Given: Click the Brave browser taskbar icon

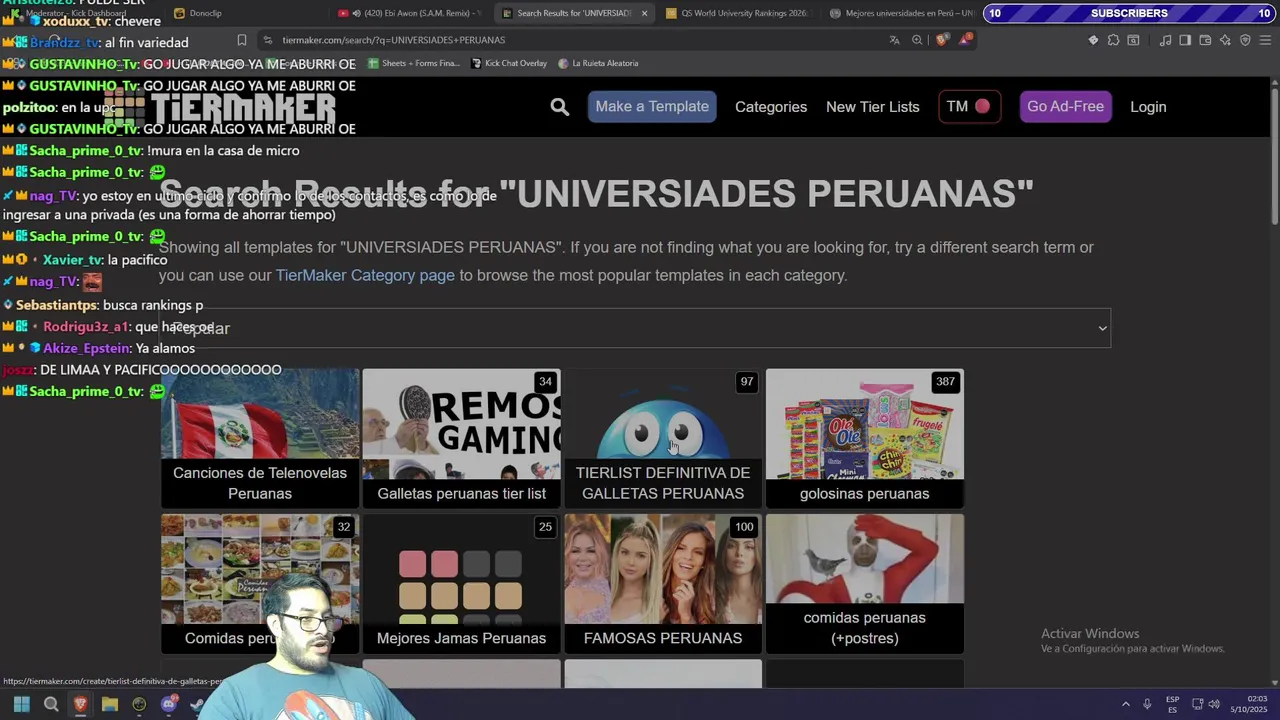Looking at the screenshot, I should tap(80, 704).
